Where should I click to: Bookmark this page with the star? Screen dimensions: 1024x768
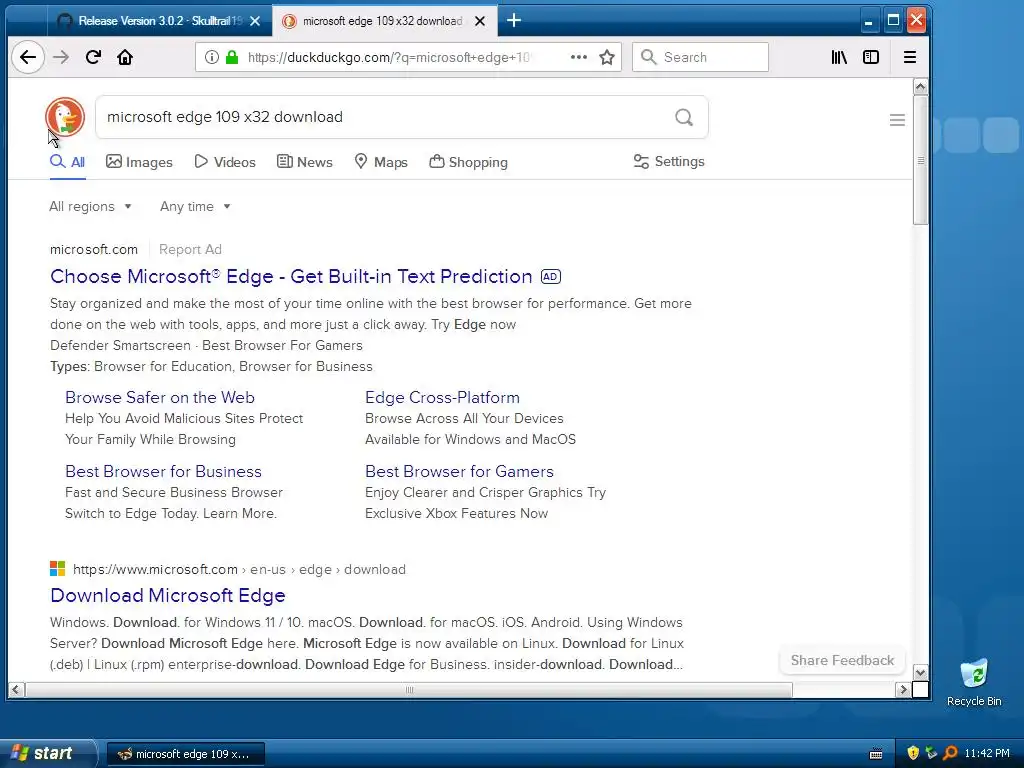click(607, 57)
